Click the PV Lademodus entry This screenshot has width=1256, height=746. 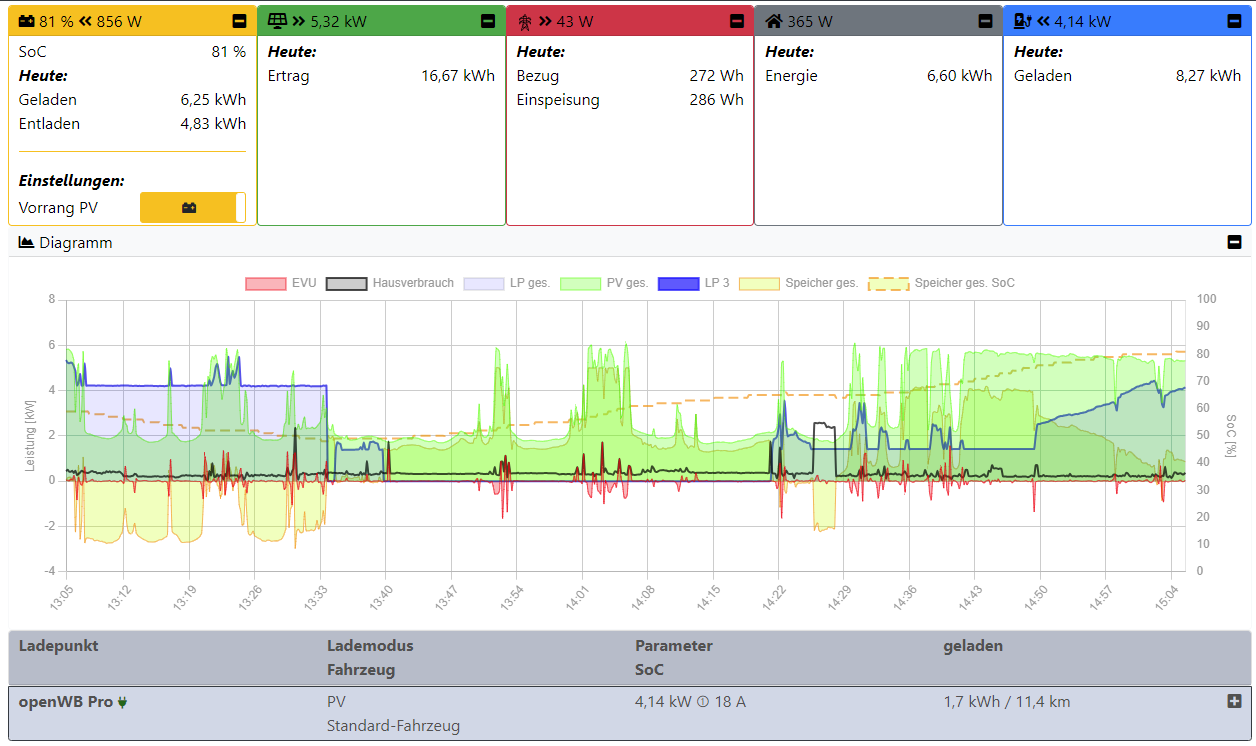(336, 702)
